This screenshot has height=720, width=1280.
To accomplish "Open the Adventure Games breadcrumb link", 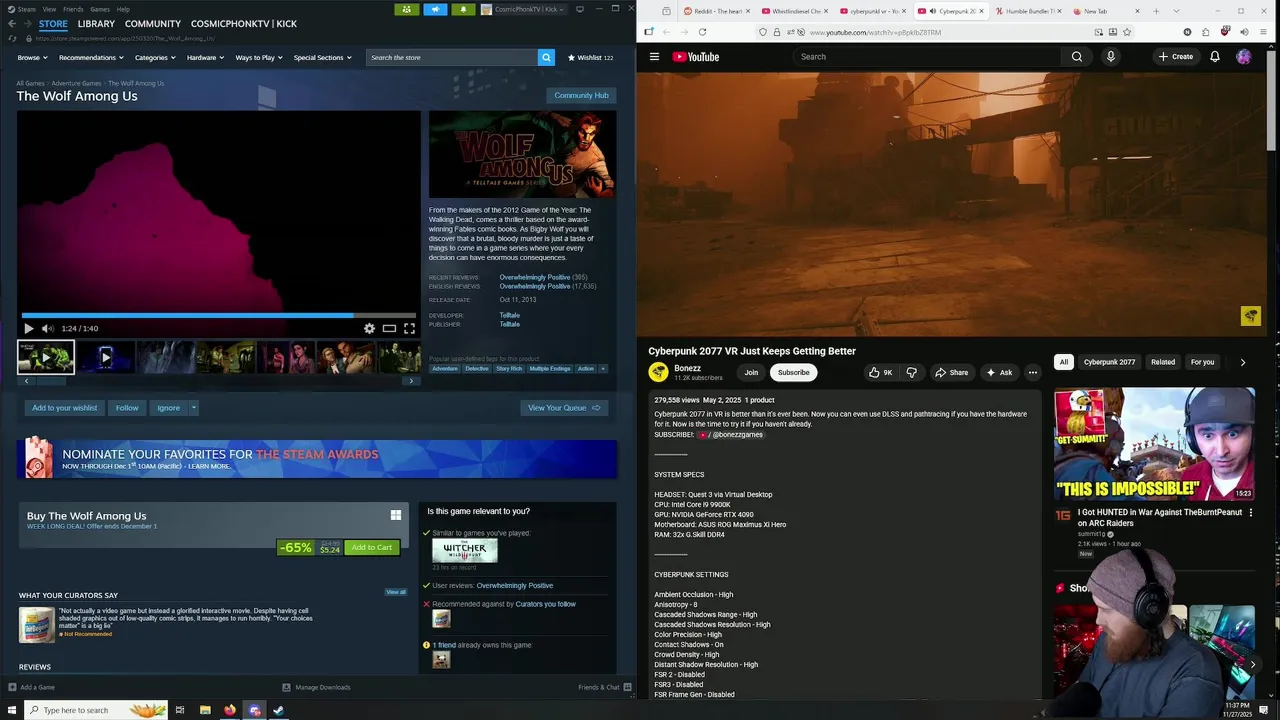I will [77, 83].
